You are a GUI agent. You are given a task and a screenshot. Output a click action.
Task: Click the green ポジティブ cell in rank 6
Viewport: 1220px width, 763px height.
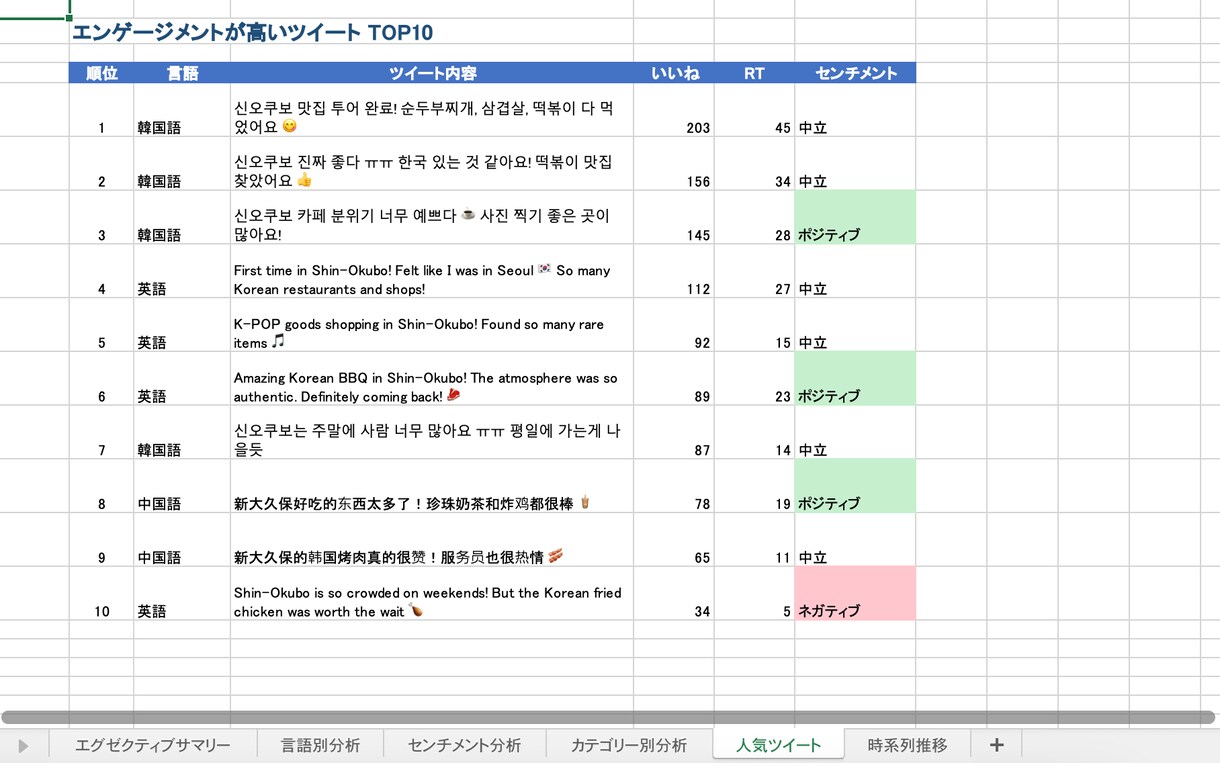[x=855, y=378]
